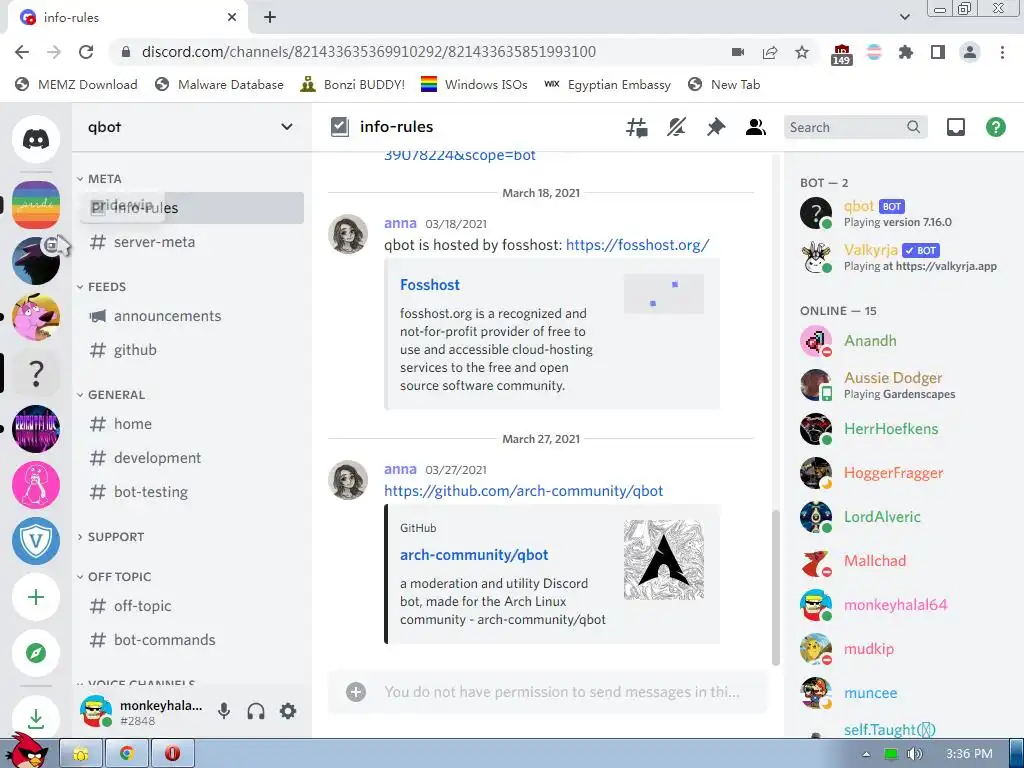Select the bot-testing channel

[192, 492]
